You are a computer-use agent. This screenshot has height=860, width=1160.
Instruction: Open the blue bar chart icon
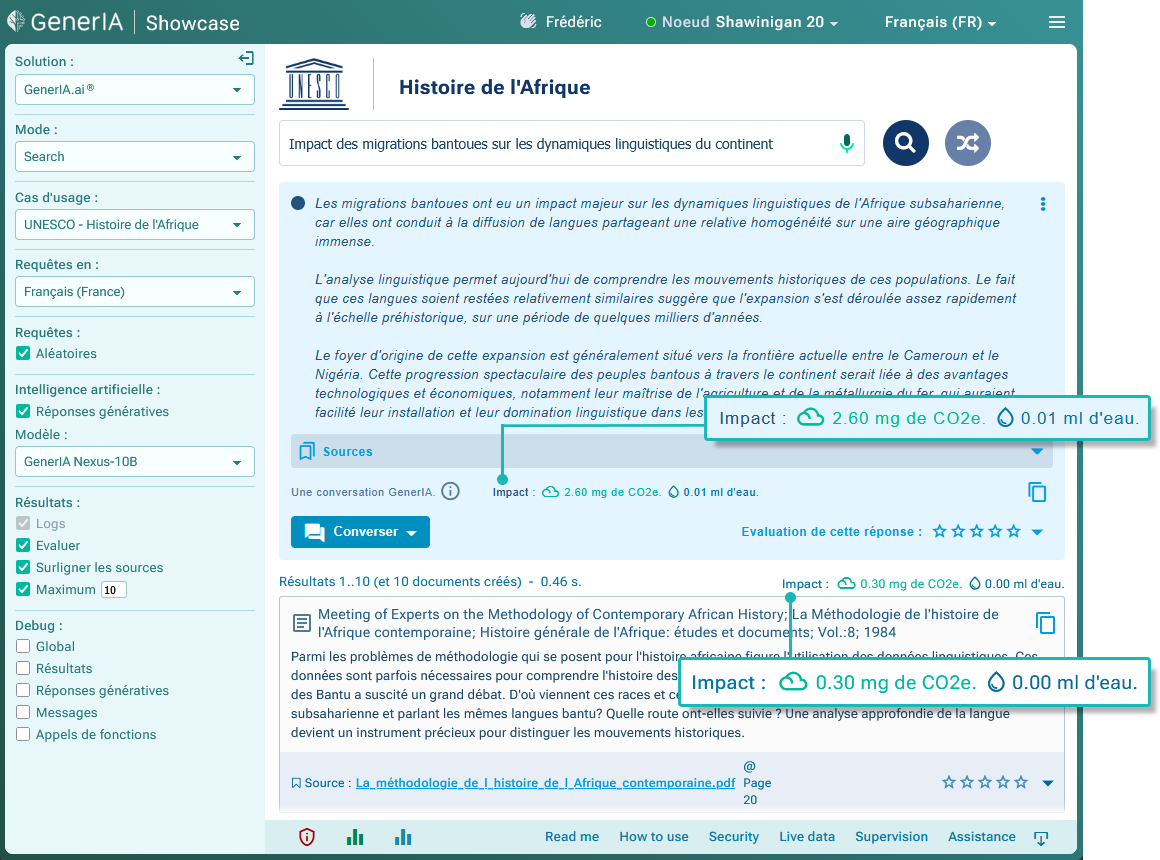[x=403, y=837]
